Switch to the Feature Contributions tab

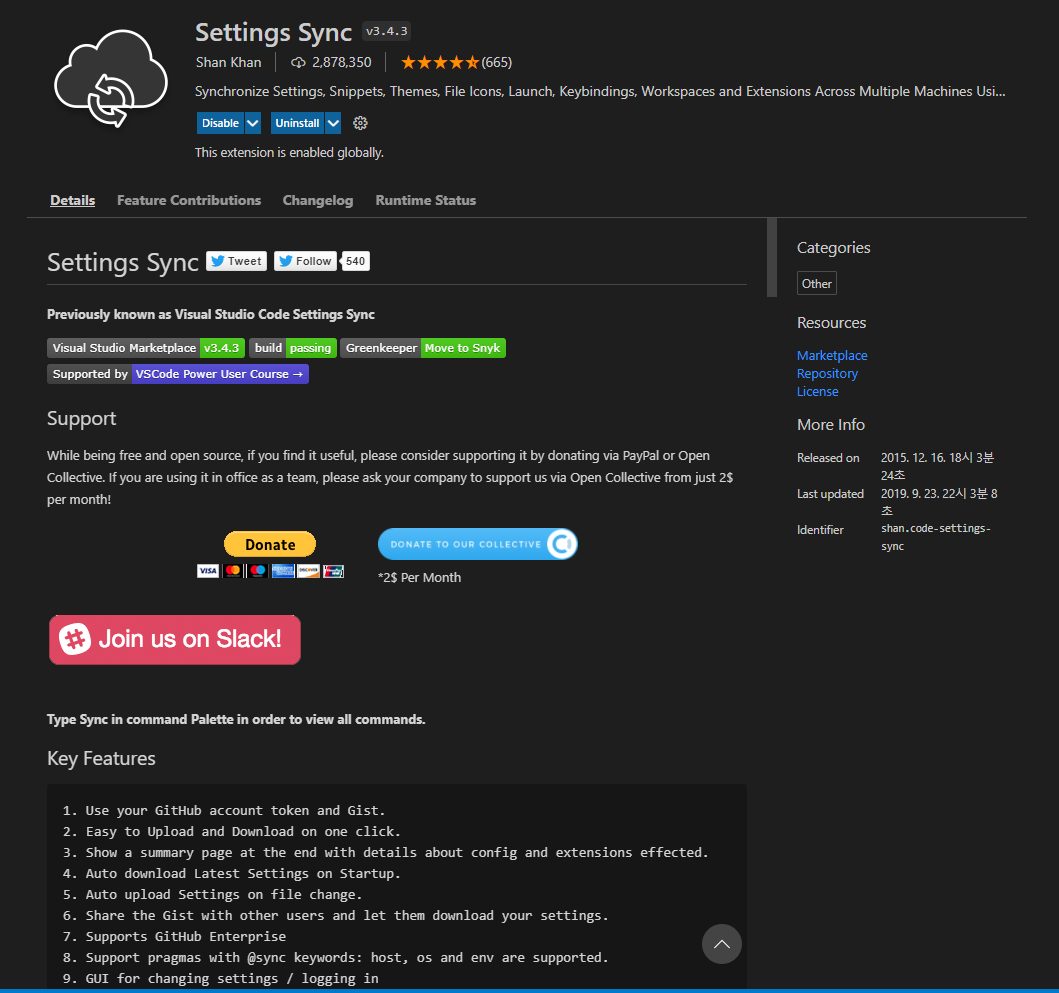click(189, 200)
